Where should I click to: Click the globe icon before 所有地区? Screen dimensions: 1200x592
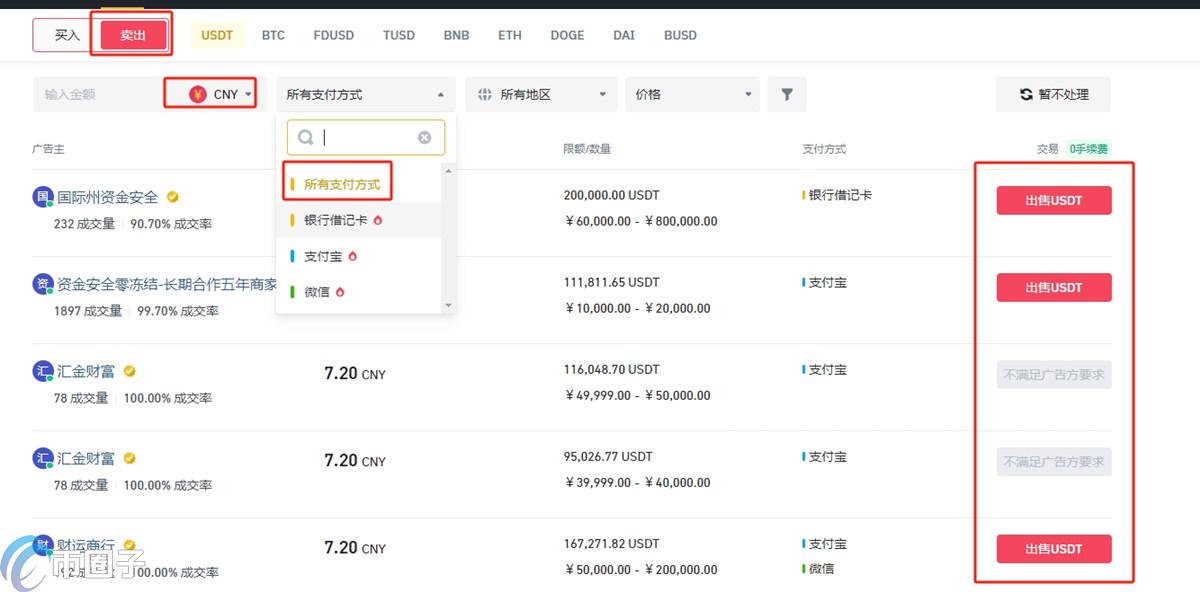pos(486,94)
